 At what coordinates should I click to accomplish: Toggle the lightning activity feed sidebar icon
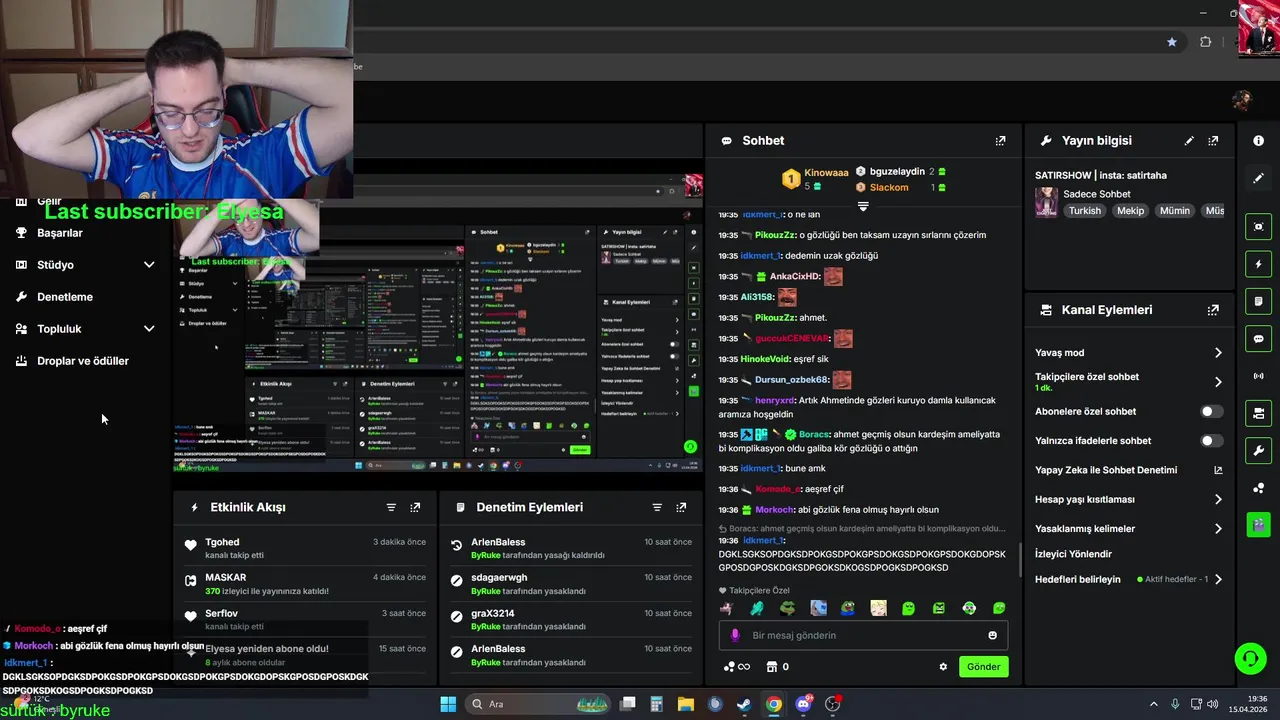(x=1258, y=264)
